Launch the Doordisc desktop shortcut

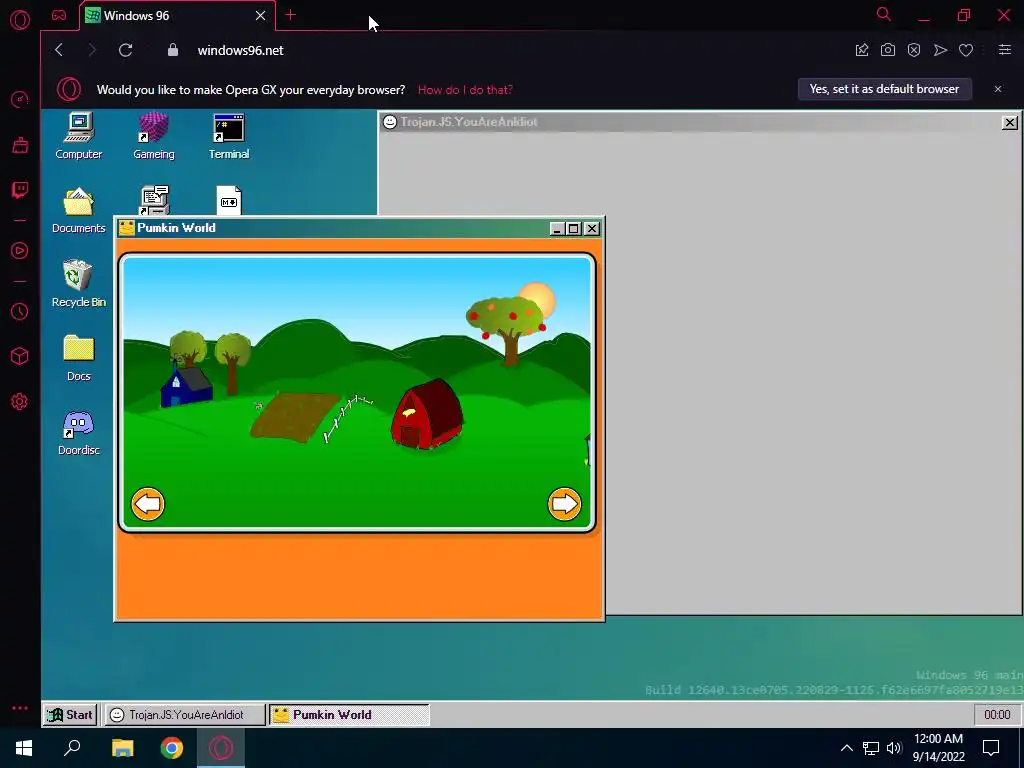[x=78, y=432]
